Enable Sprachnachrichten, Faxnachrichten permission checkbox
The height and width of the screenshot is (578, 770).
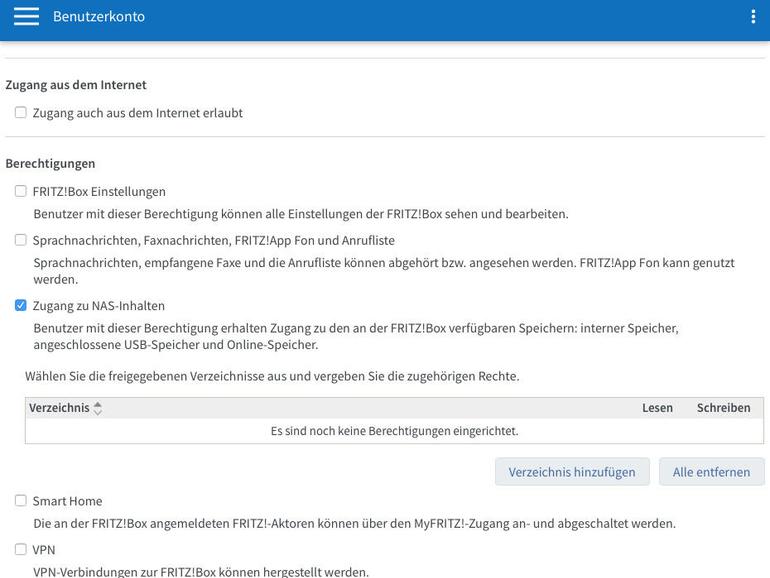[x=21, y=240]
